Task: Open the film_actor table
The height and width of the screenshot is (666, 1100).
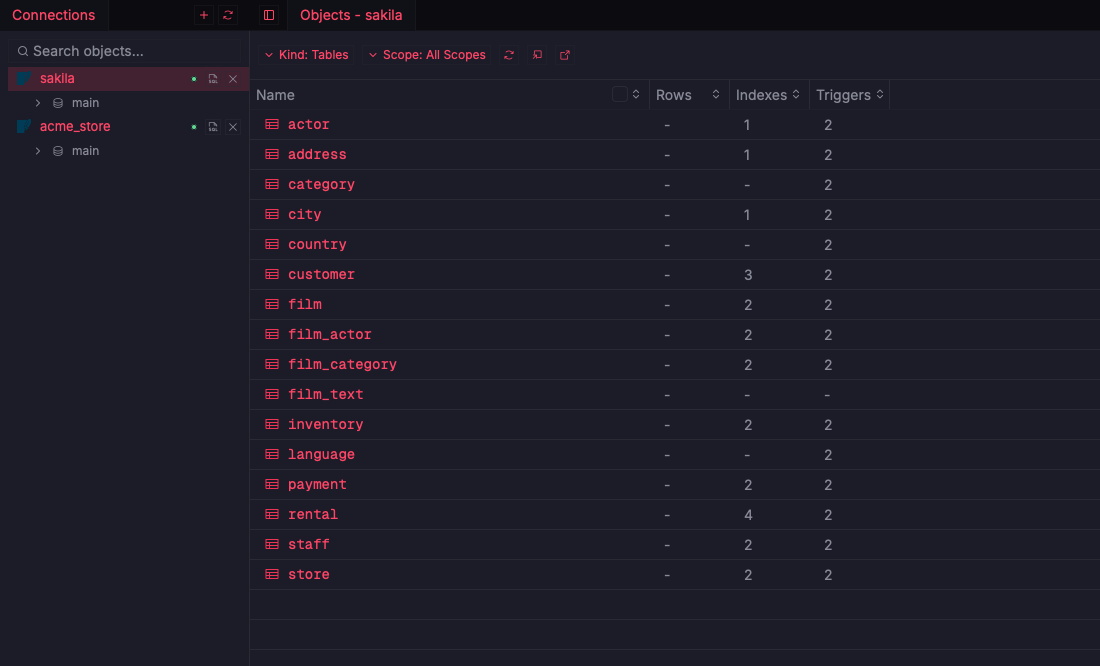Action: [x=330, y=335]
